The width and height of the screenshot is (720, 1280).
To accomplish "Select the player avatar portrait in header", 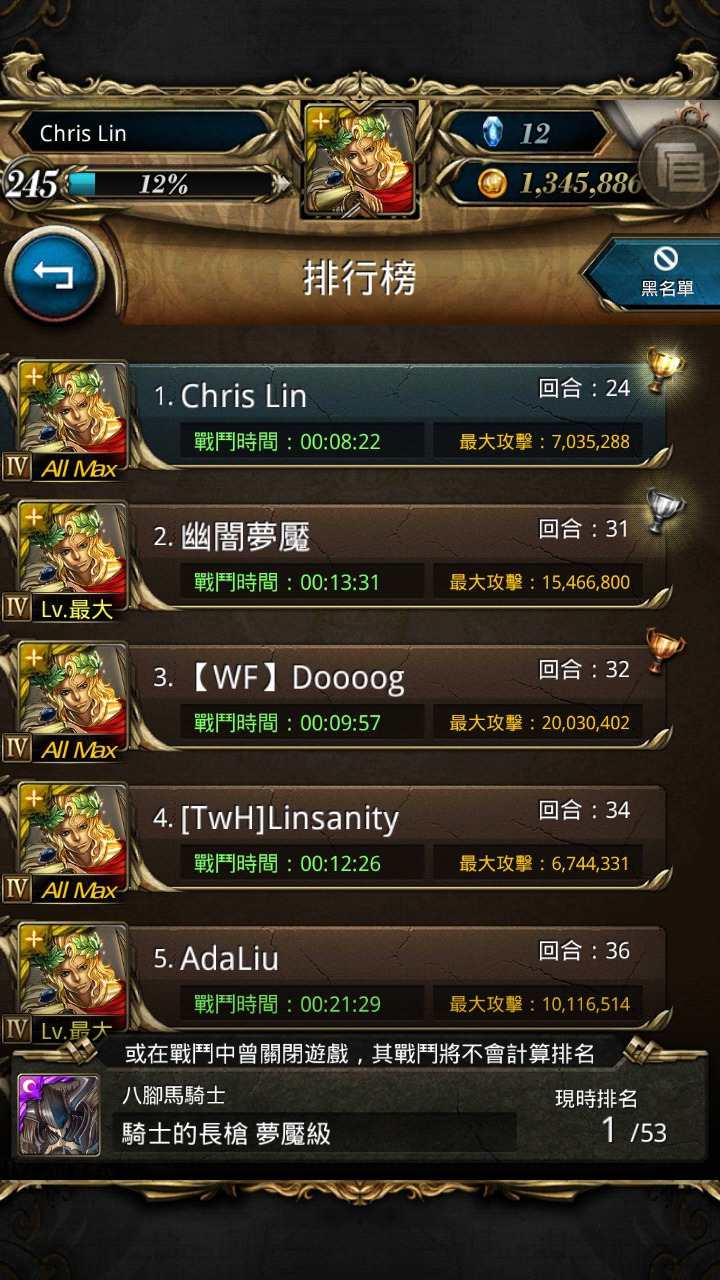I will (x=360, y=160).
